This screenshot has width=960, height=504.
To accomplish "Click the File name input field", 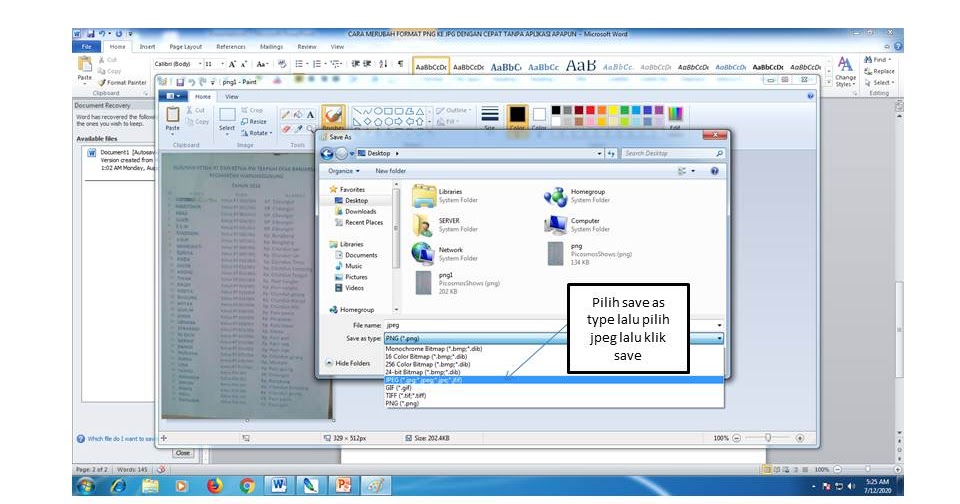I will [549, 325].
